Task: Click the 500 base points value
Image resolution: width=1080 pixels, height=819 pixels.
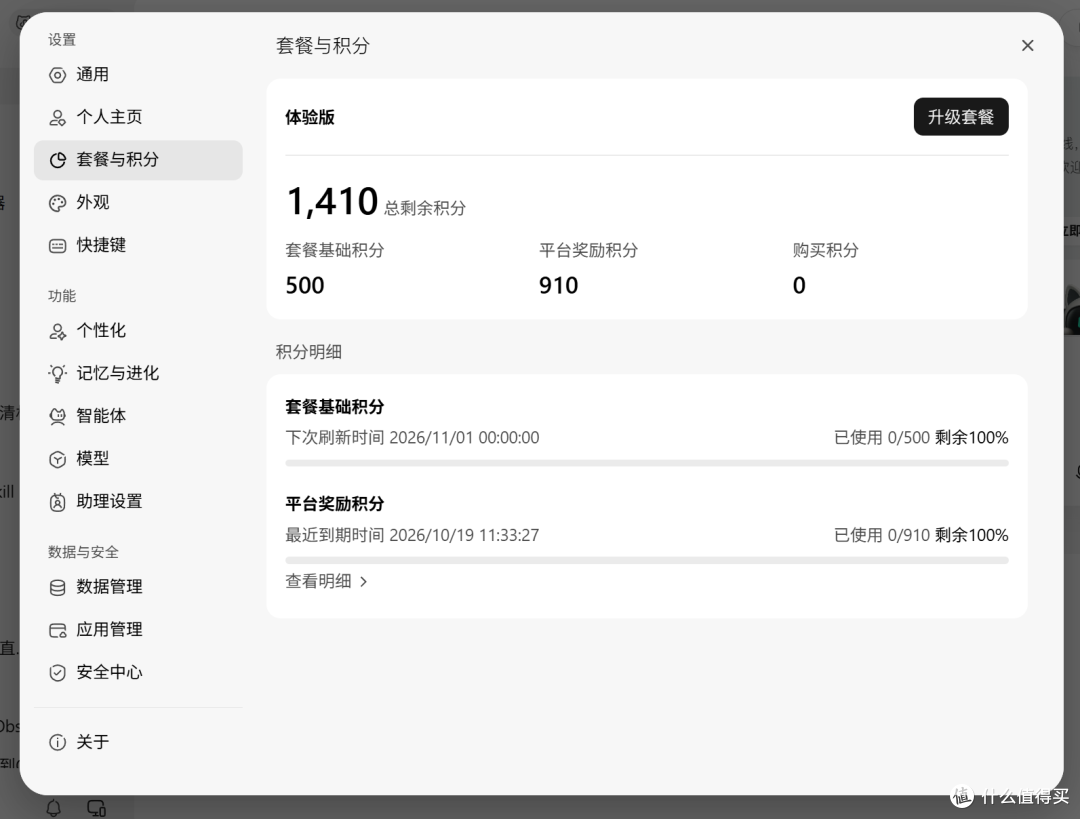Action: pos(304,286)
